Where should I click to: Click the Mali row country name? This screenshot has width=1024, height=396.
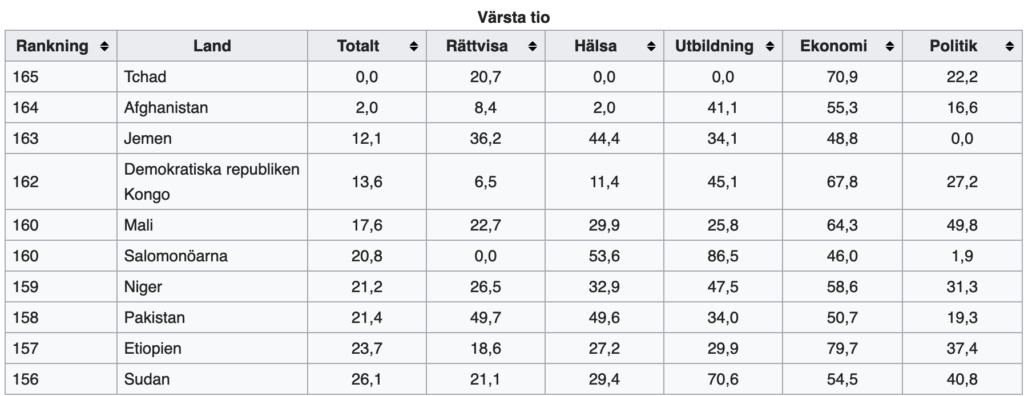[x=138, y=225]
